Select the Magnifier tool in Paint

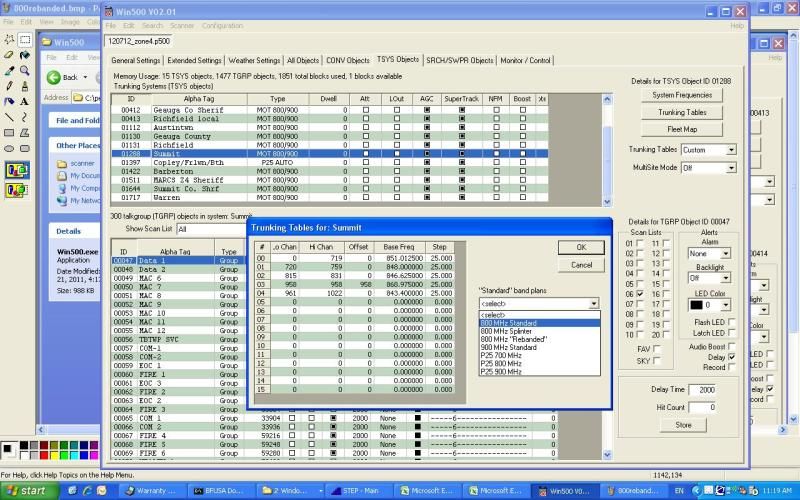click(24, 70)
